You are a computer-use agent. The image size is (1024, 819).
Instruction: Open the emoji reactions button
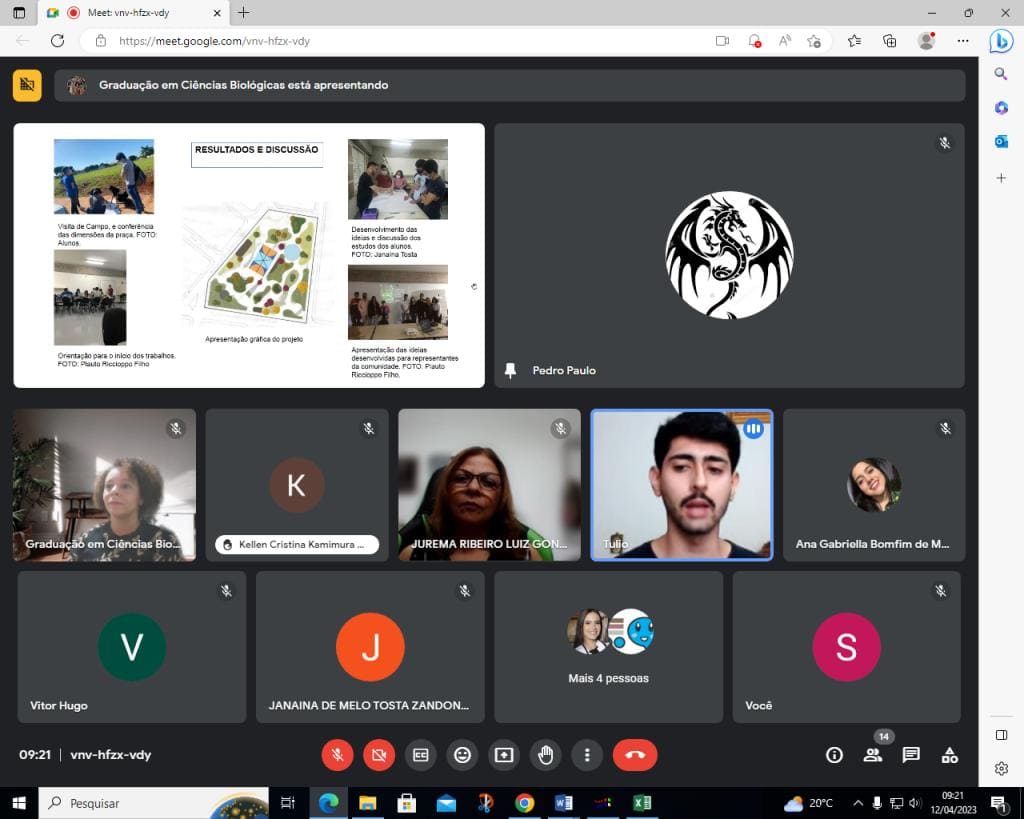click(x=462, y=755)
